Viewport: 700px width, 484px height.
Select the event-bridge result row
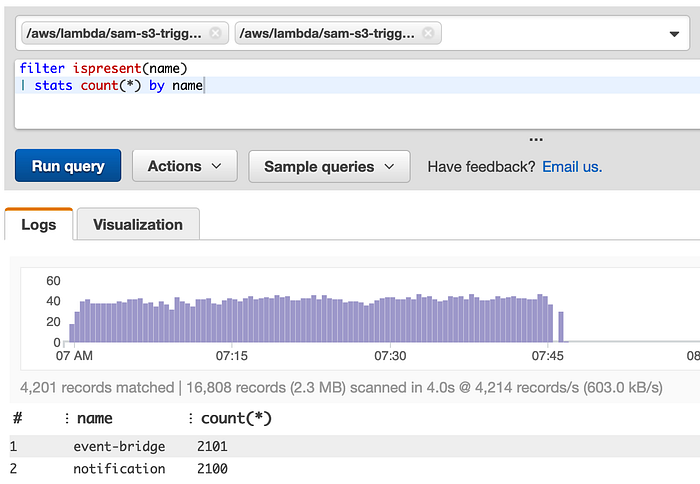pyautogui.click(x=354, y=446)
